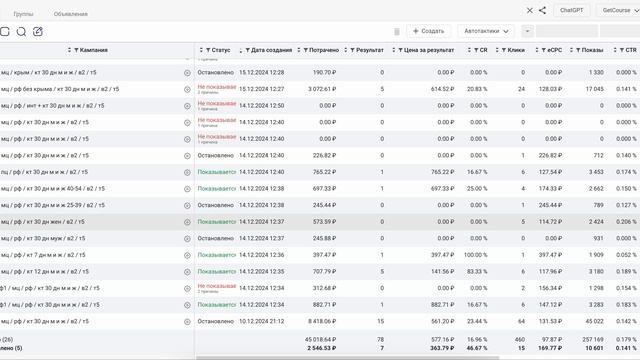Click filter funnel icon on eCPC column
640x360 pixels.
pos(544,50)
